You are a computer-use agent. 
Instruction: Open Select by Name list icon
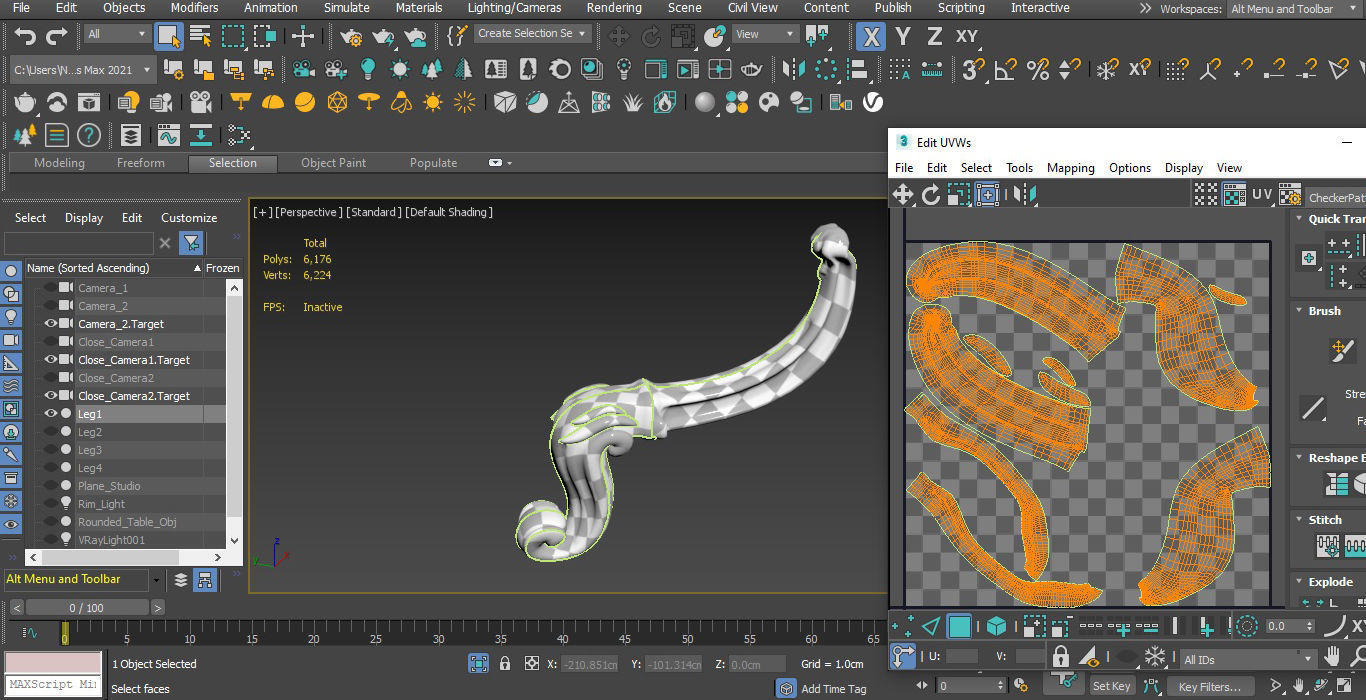pos(201,37)
